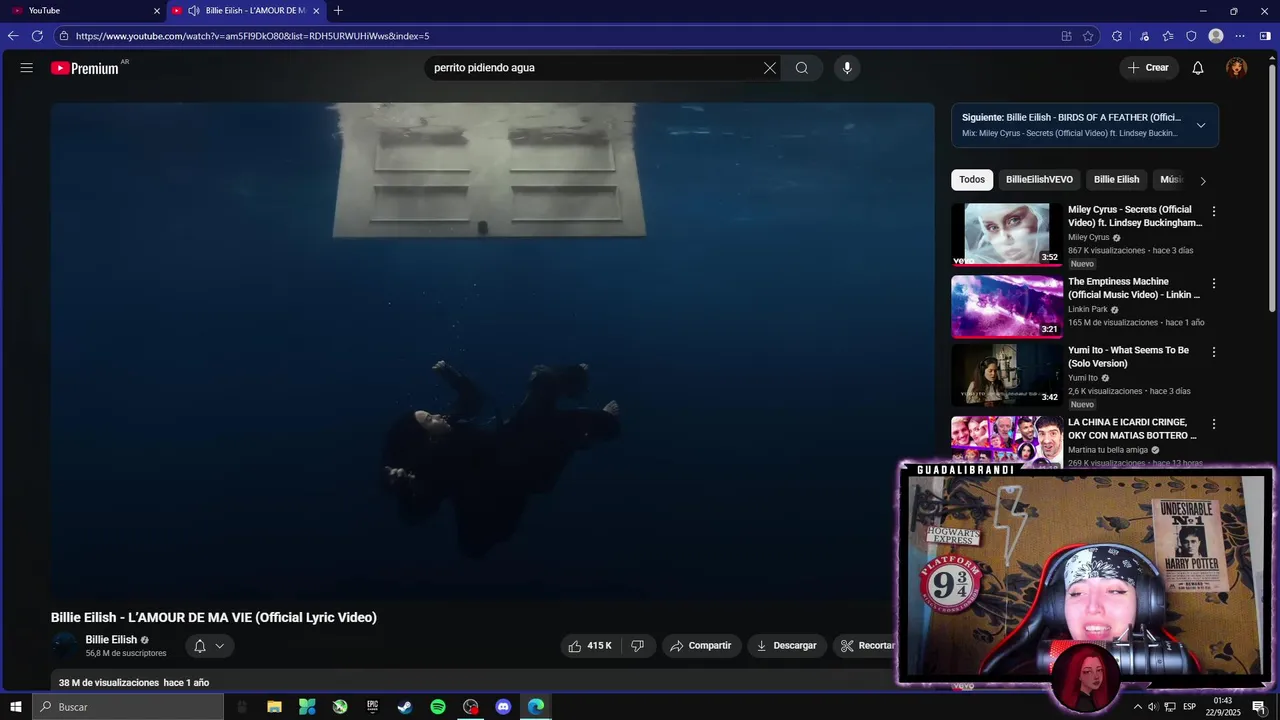Image resolution: width=1280 pixels, height=720 pixels.
Task: Mute the audio-playing browser tab
Action: click(194, 10)
